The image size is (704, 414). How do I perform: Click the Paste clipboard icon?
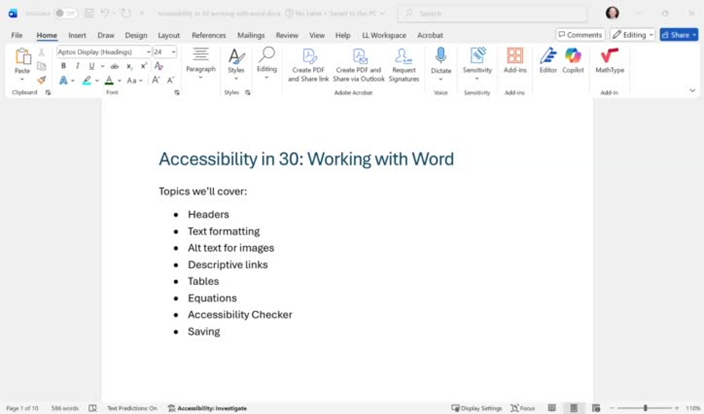pyautogui.click(x=22, y=57)
